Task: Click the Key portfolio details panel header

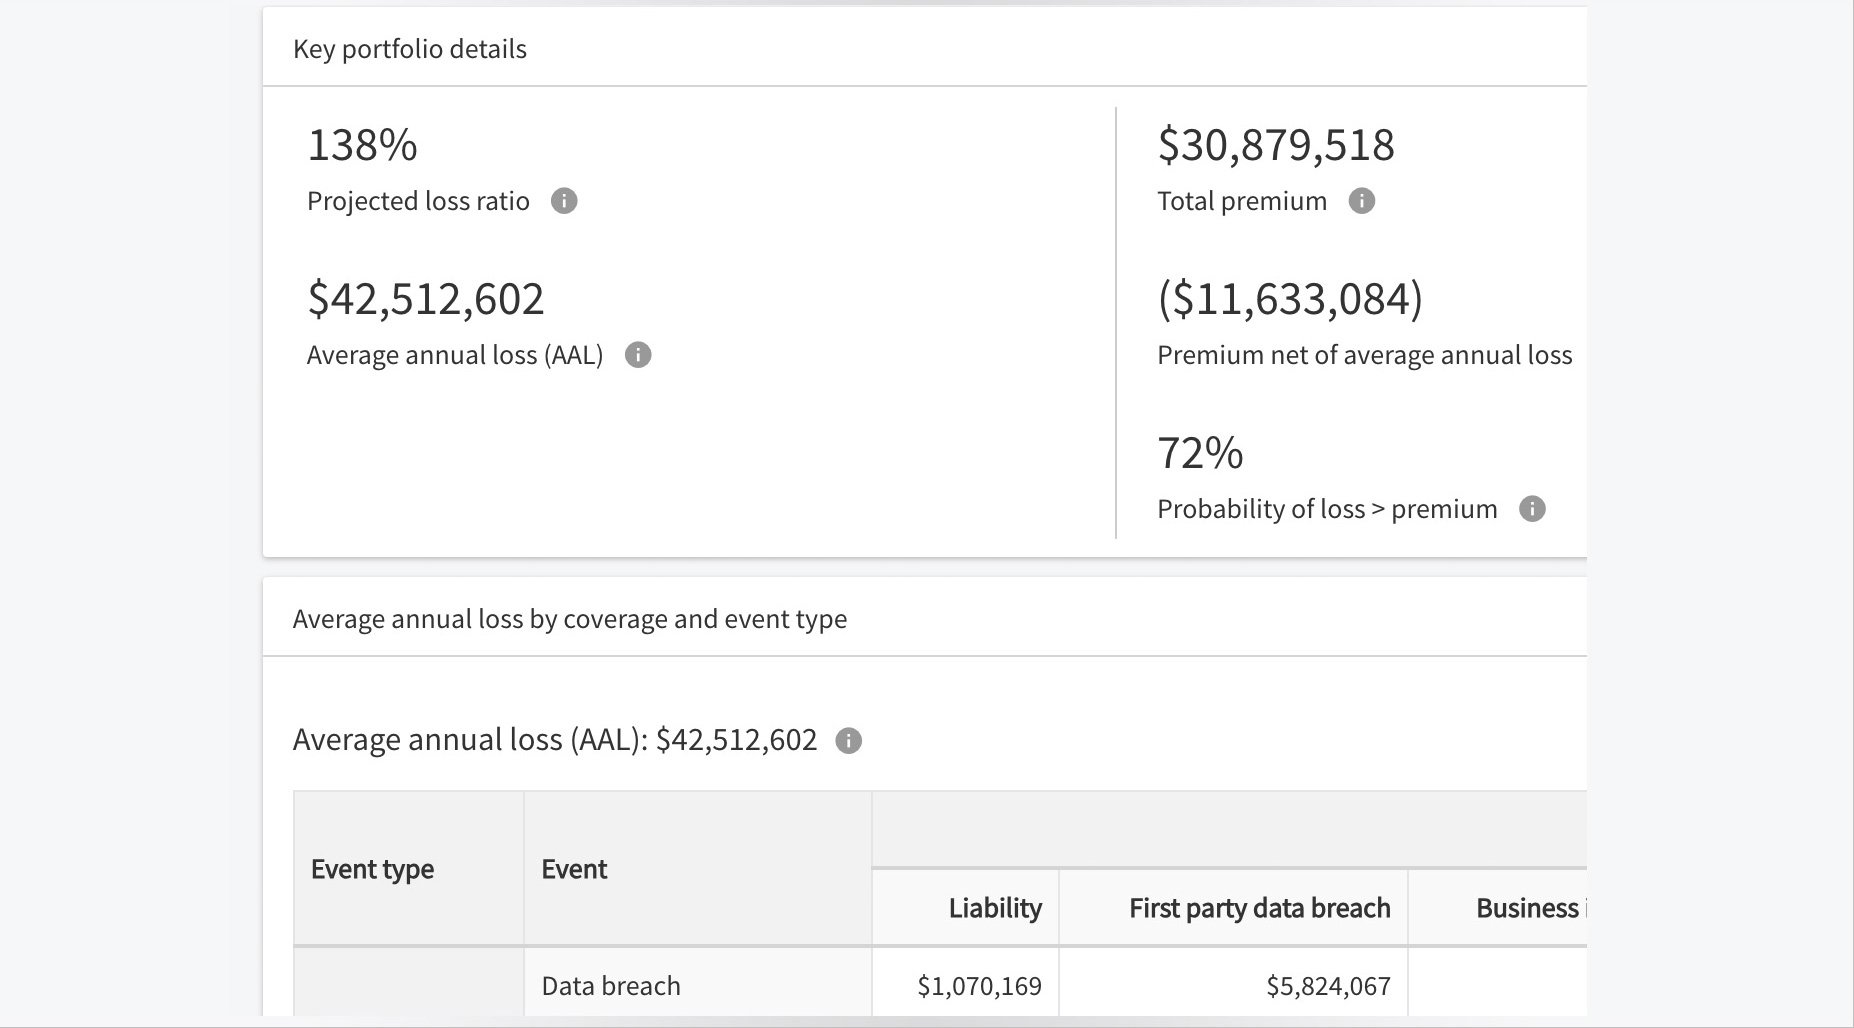Action: [x=410, y=49]
